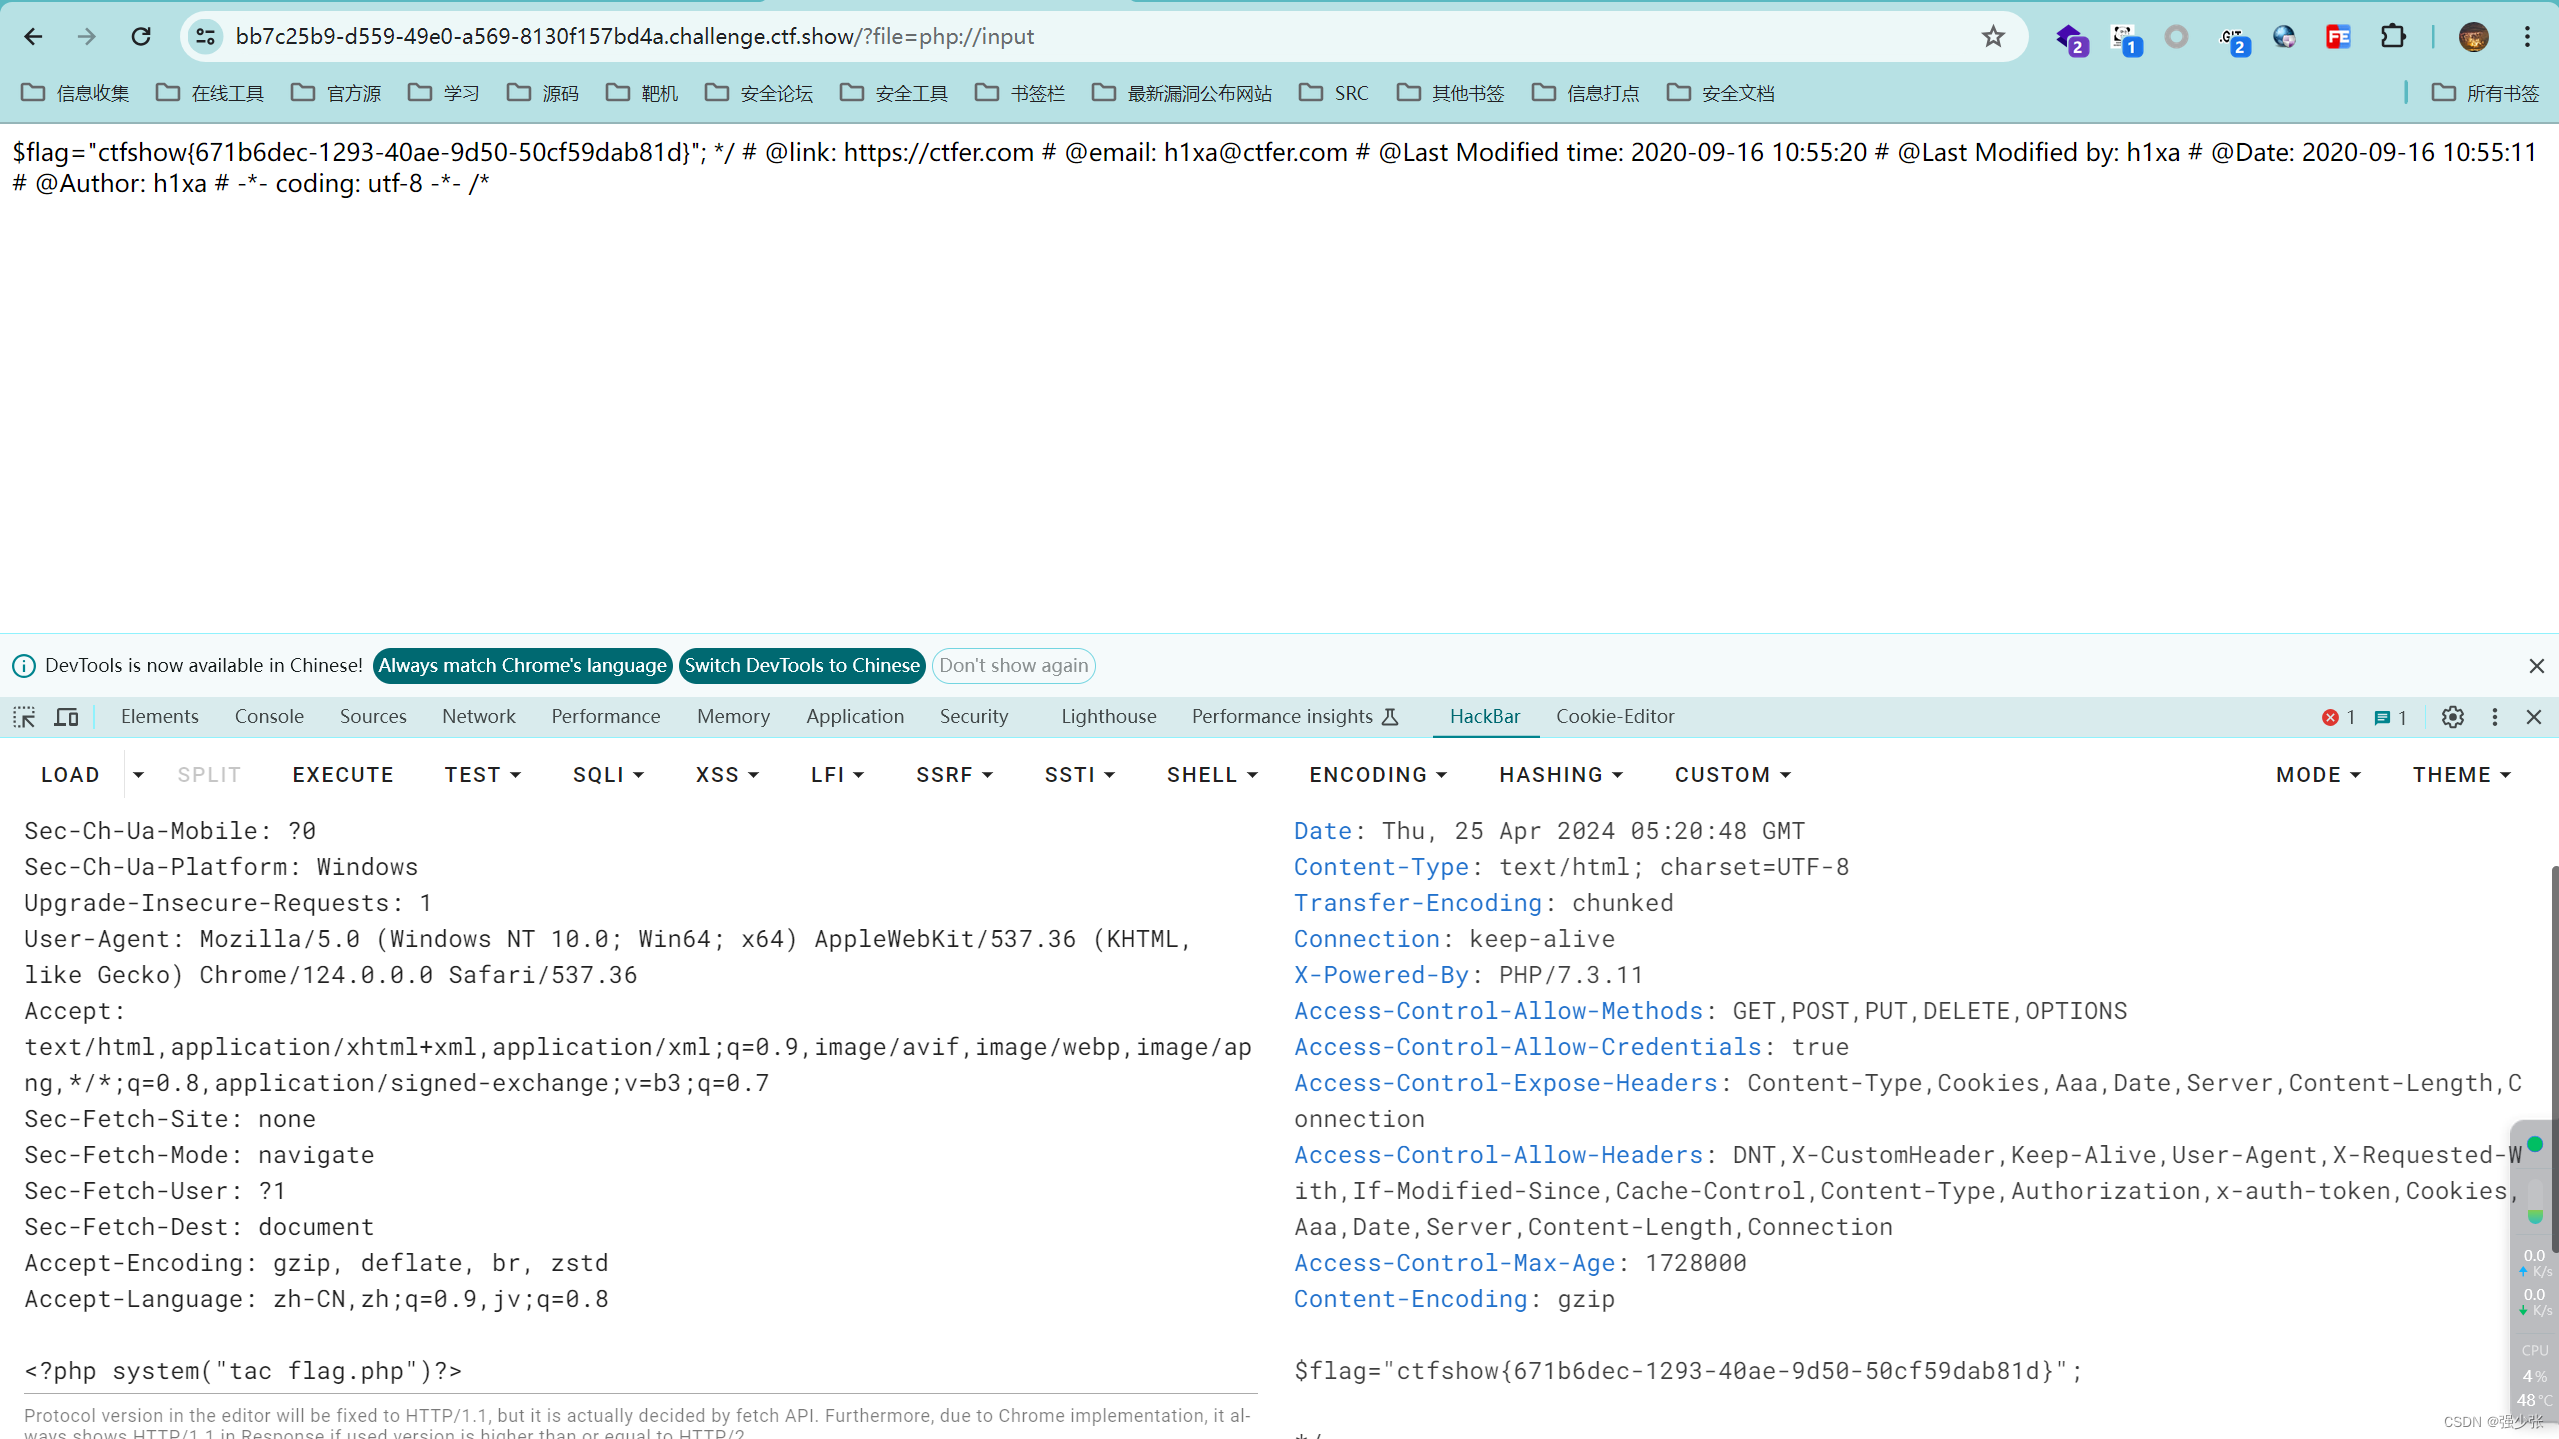Open the LFI dropdown menu

pos(837,775)
